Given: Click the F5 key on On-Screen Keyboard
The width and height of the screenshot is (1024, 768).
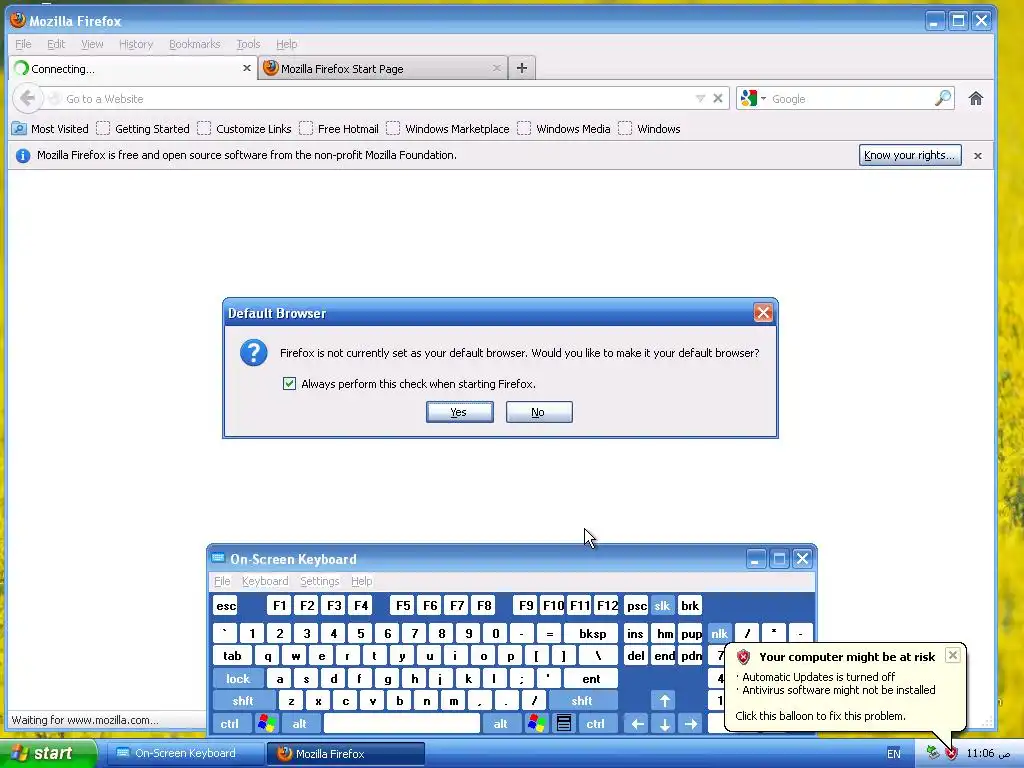Looking at the screenshot, I should pos(403,605).
